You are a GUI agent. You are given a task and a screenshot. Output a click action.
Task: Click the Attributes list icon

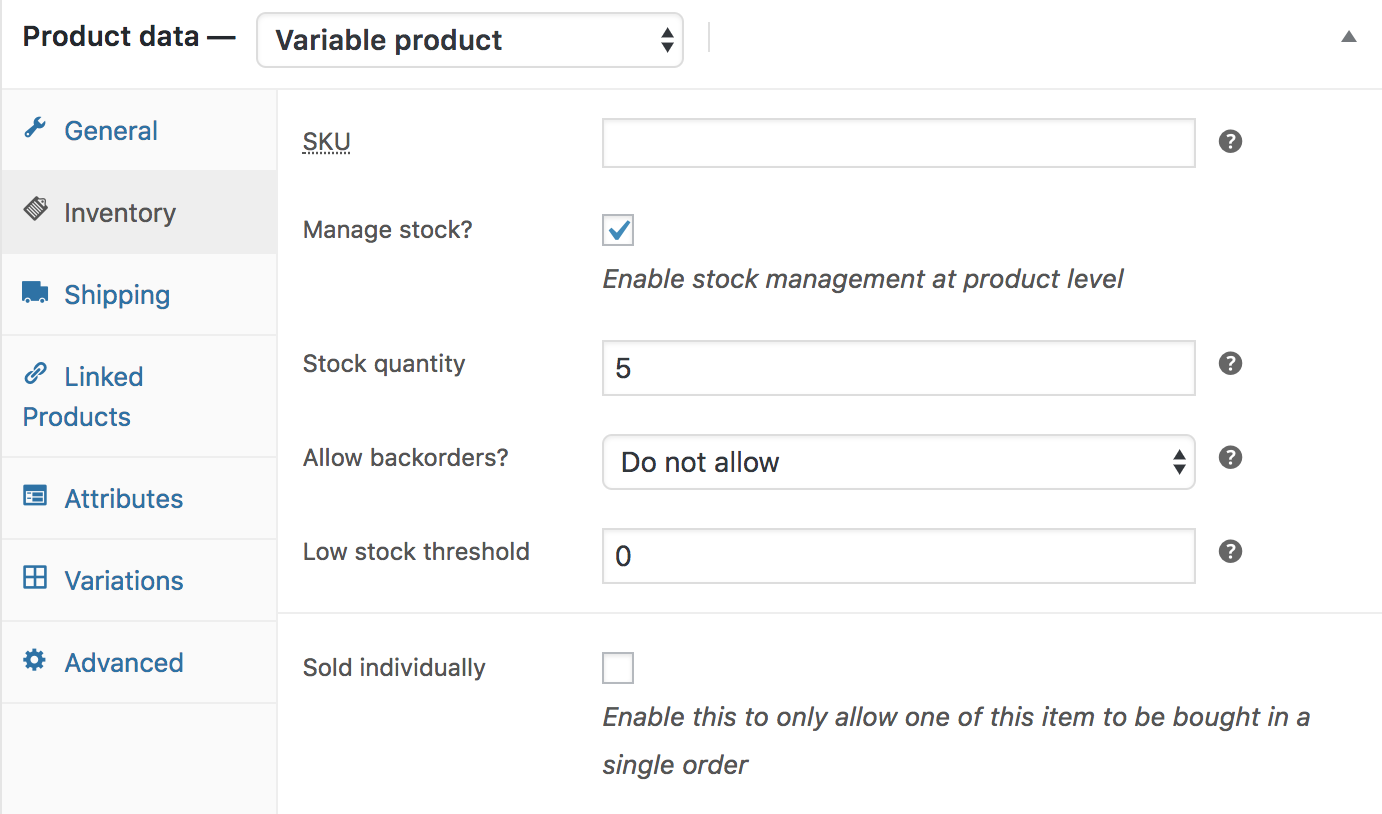[x=35, y=496]
